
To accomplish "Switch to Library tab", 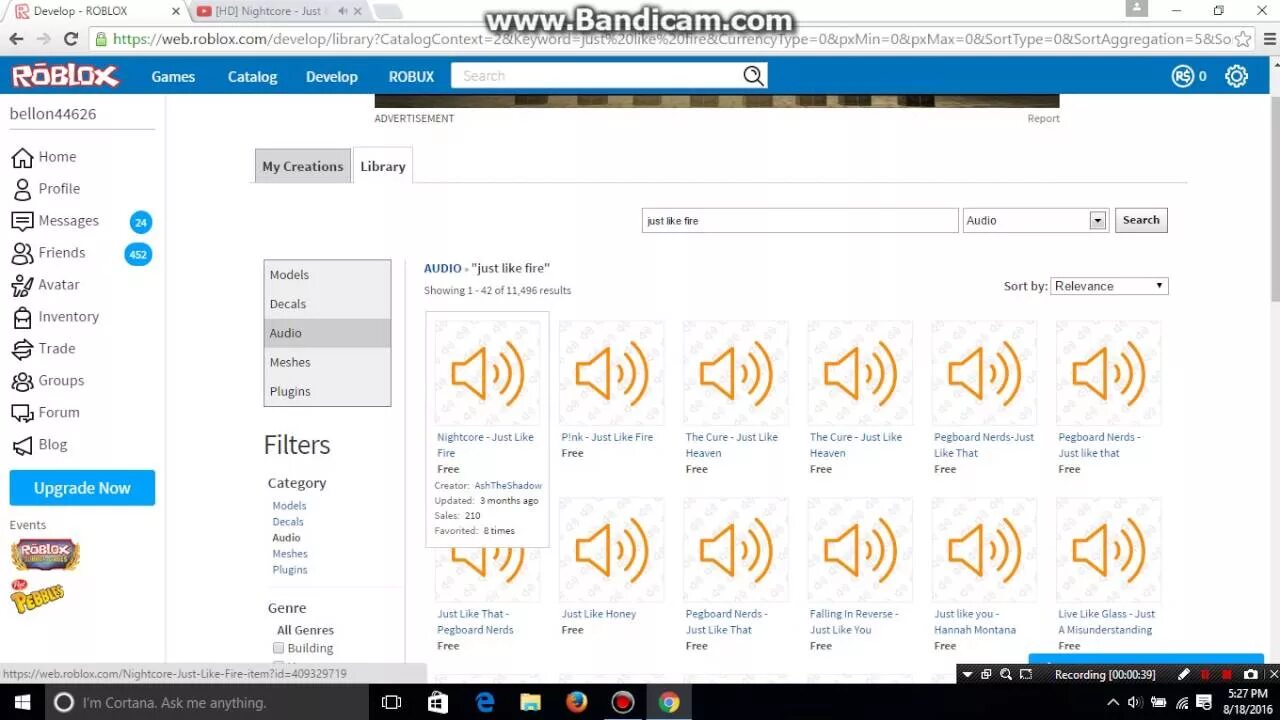I will [383, 166].
